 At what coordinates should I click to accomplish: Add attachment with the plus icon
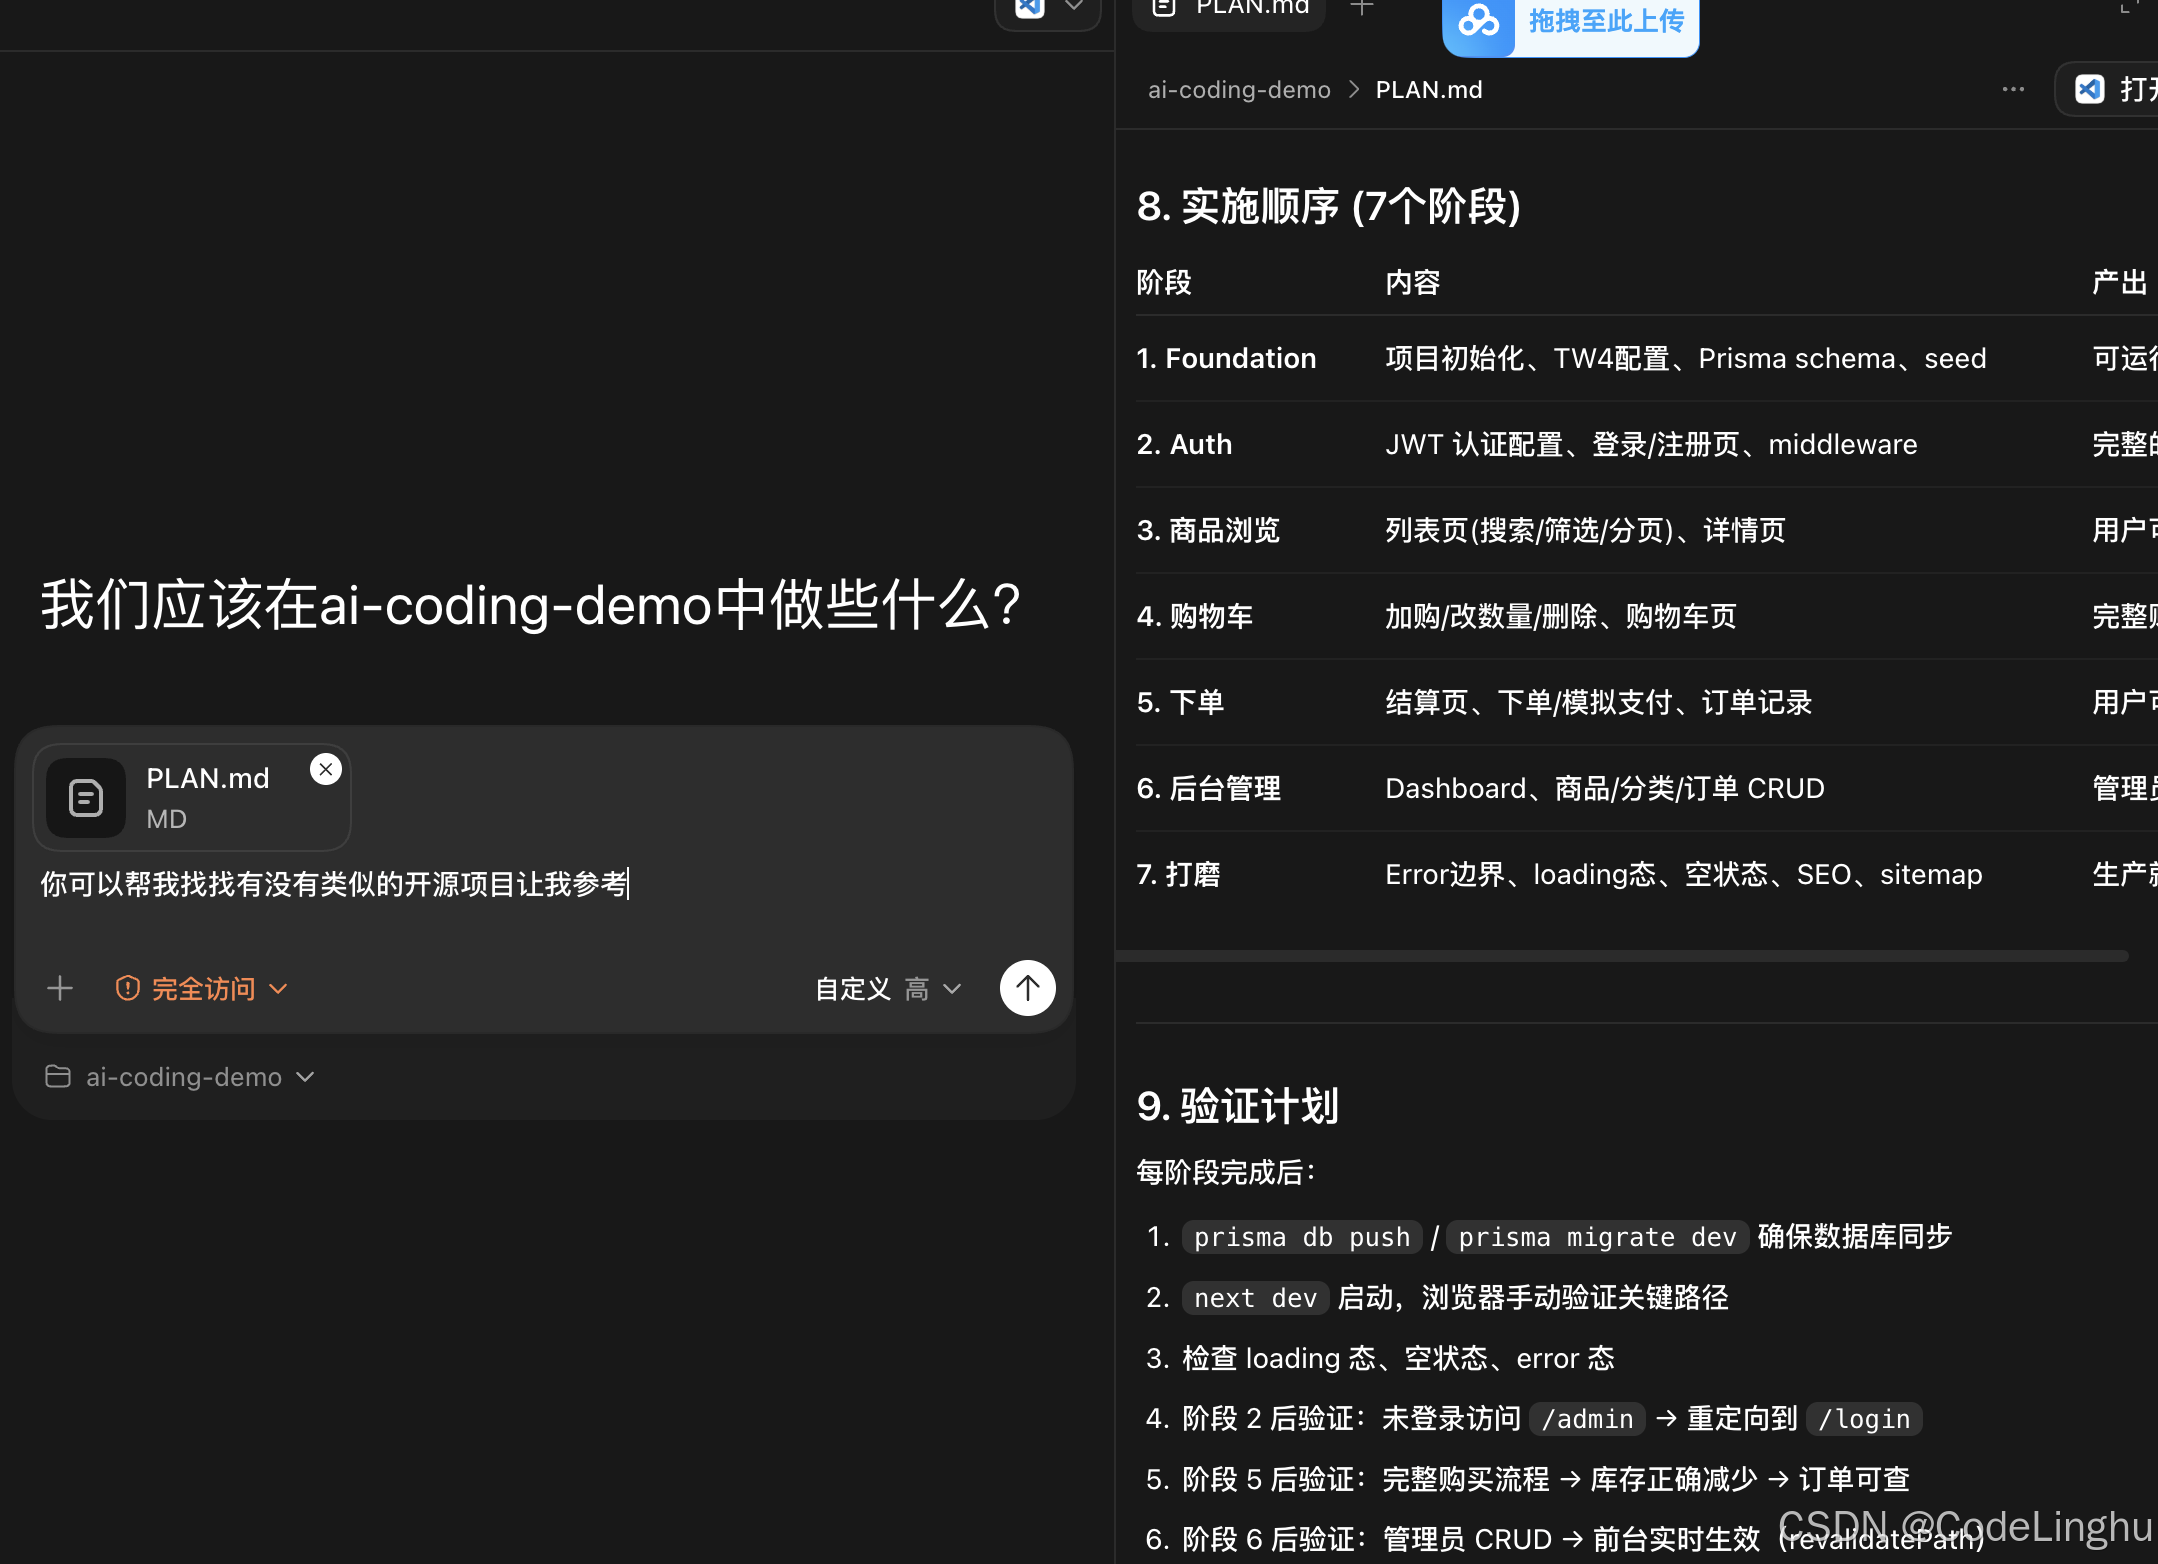pos(60,988)
